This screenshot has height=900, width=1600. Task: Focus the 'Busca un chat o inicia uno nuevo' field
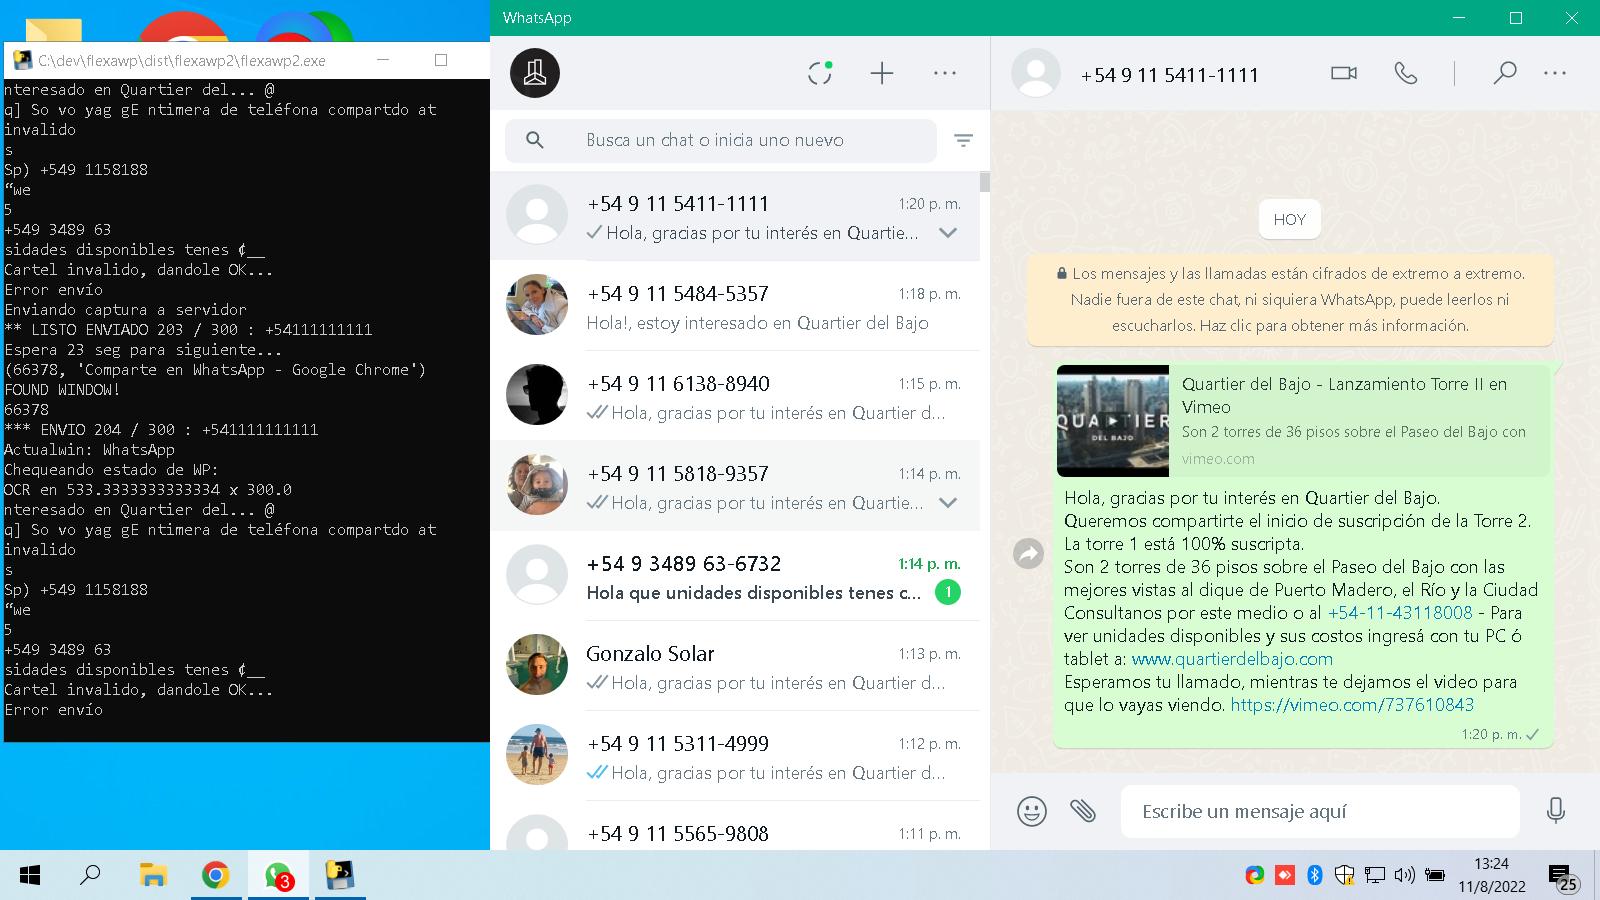(721, 140)
